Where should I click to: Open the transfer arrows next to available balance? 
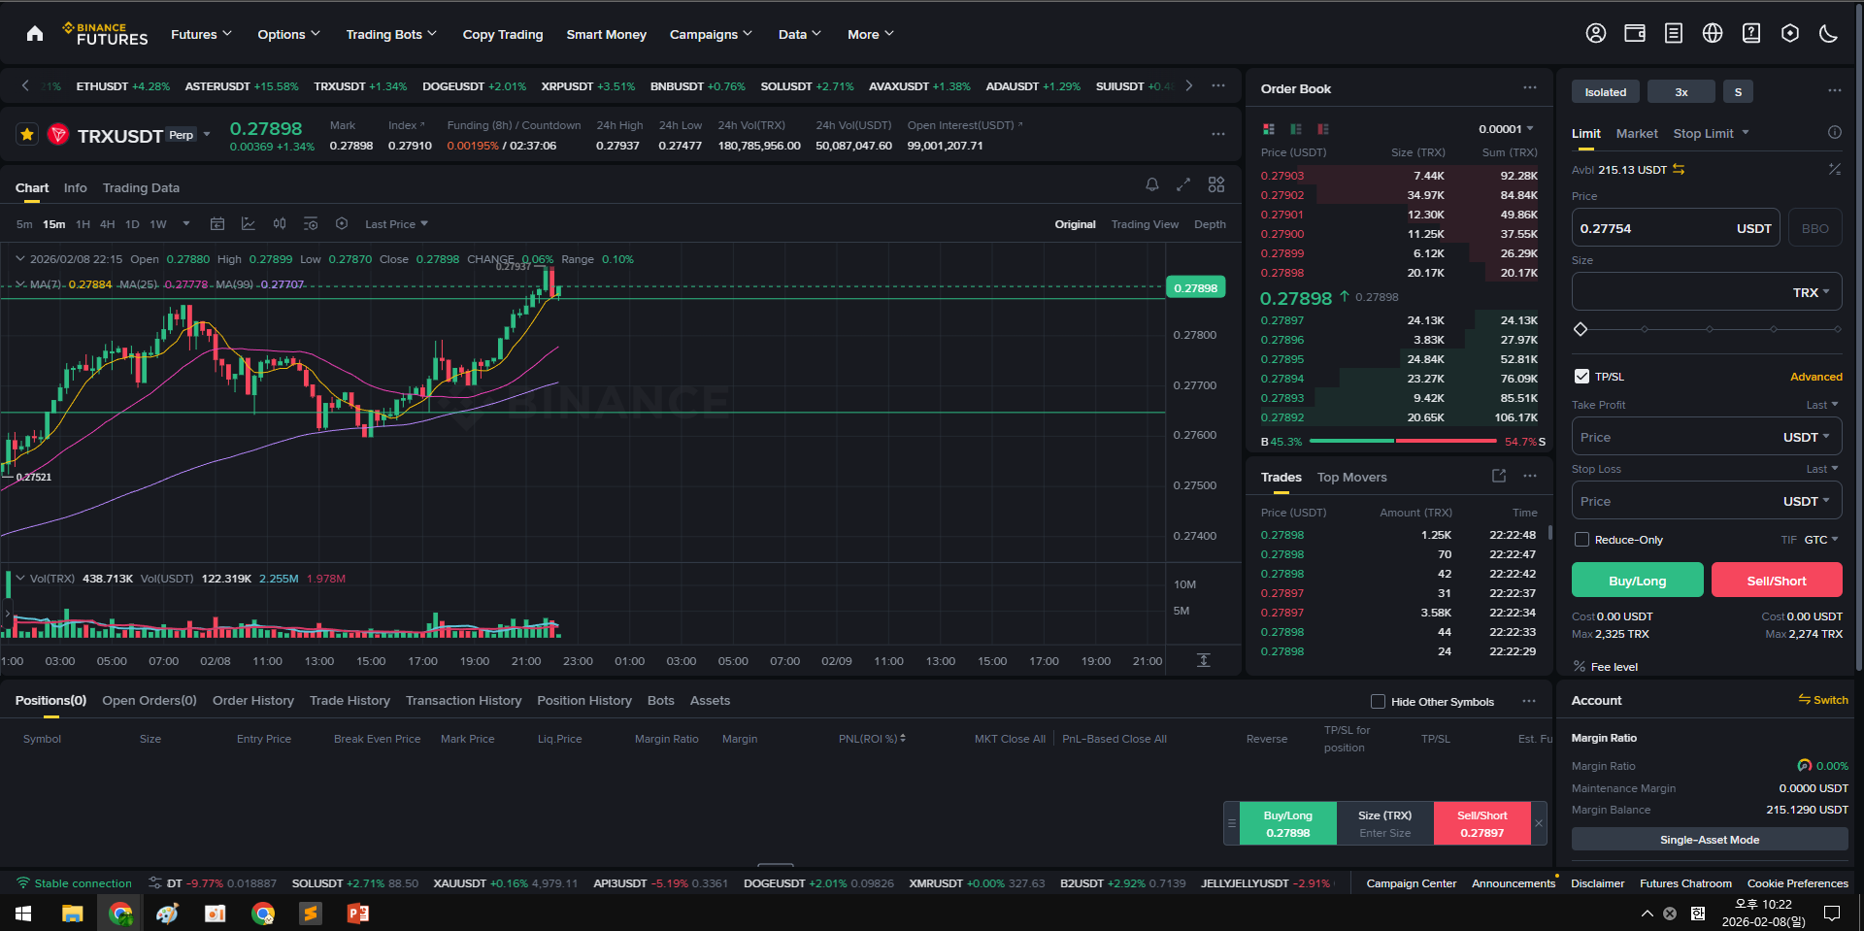tap(1679, 169)
